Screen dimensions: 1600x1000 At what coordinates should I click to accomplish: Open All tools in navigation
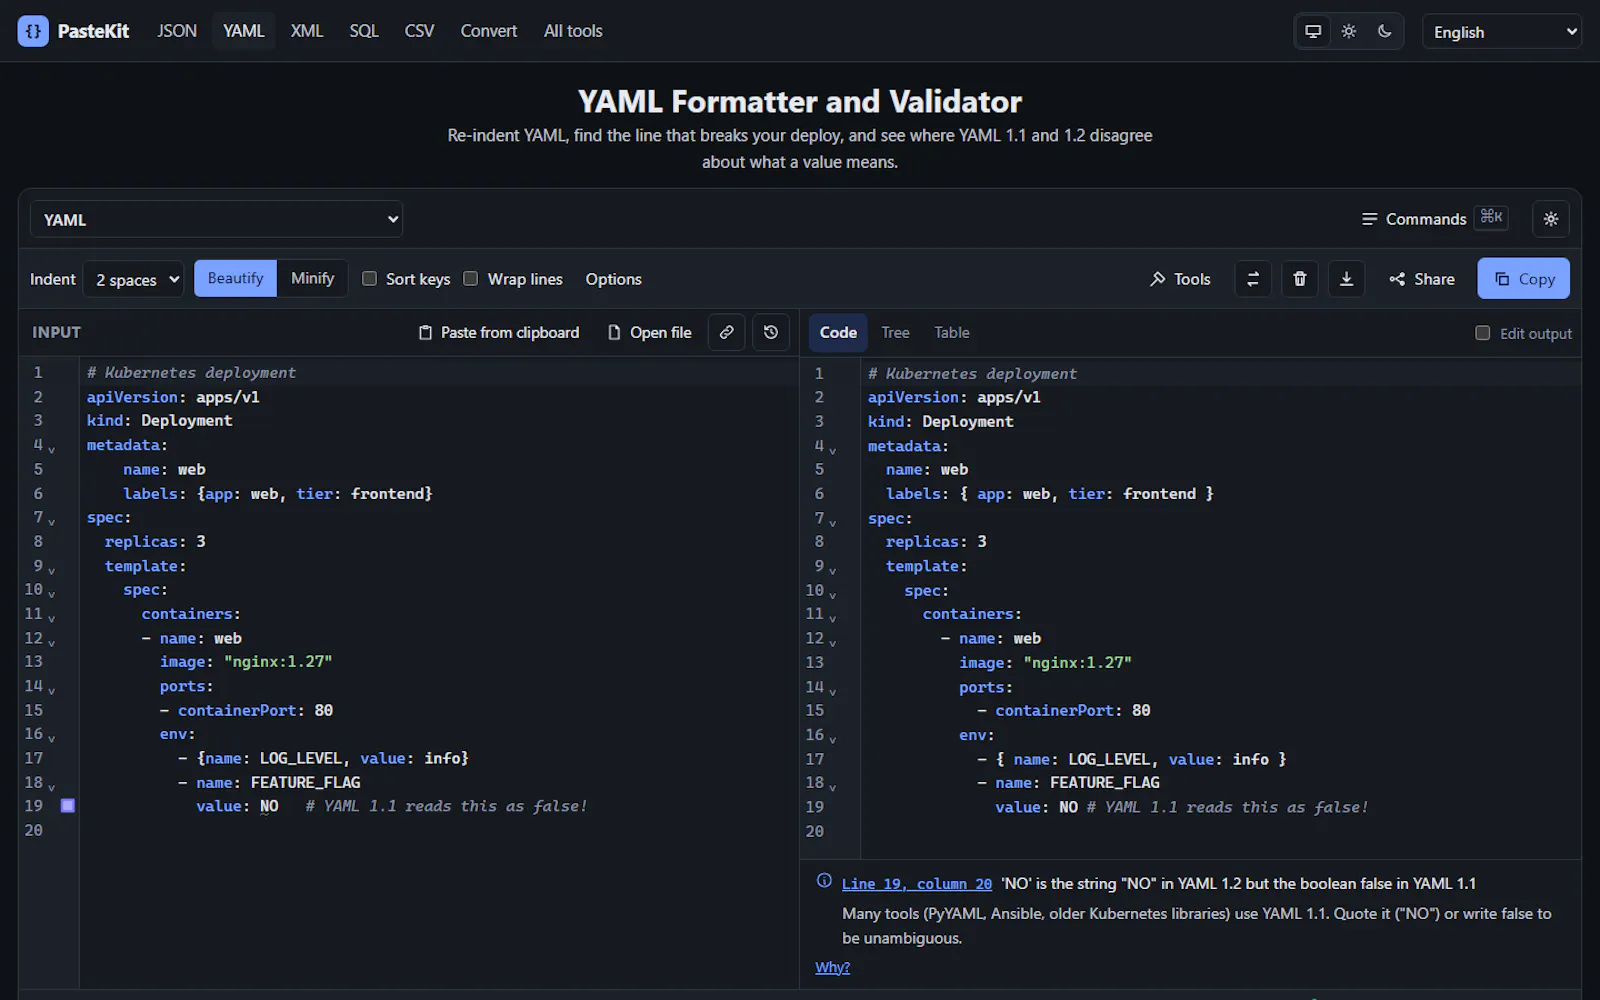pos(573,31)
